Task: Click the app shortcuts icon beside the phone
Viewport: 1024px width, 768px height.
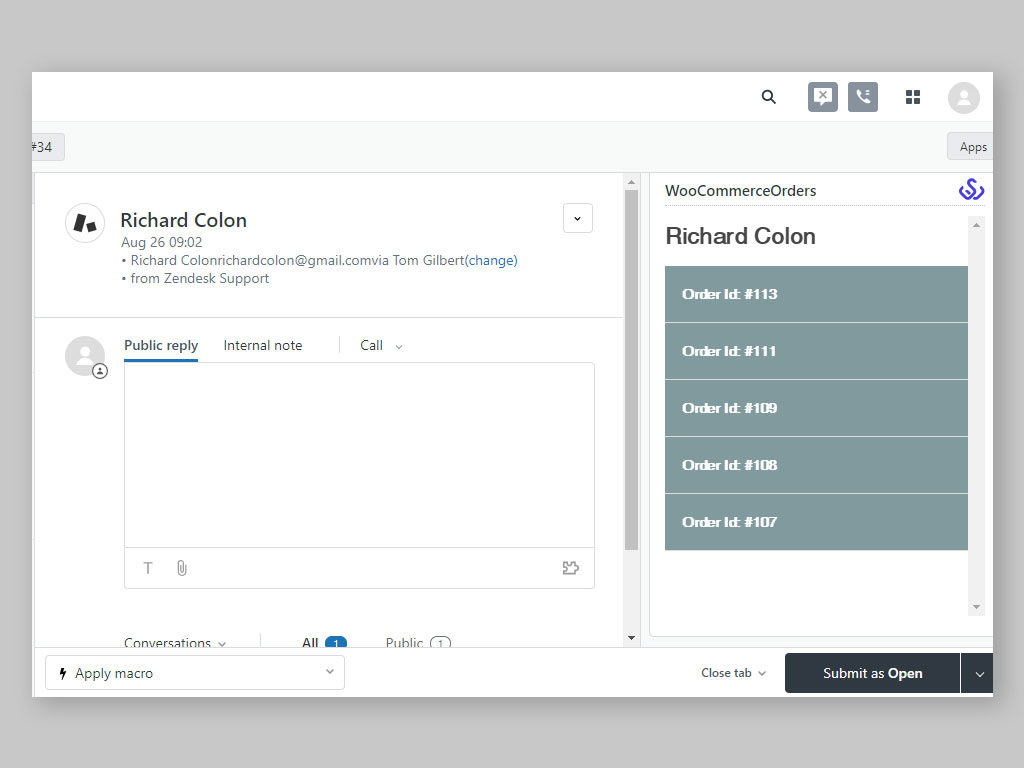Action: [x=822, y=97]
